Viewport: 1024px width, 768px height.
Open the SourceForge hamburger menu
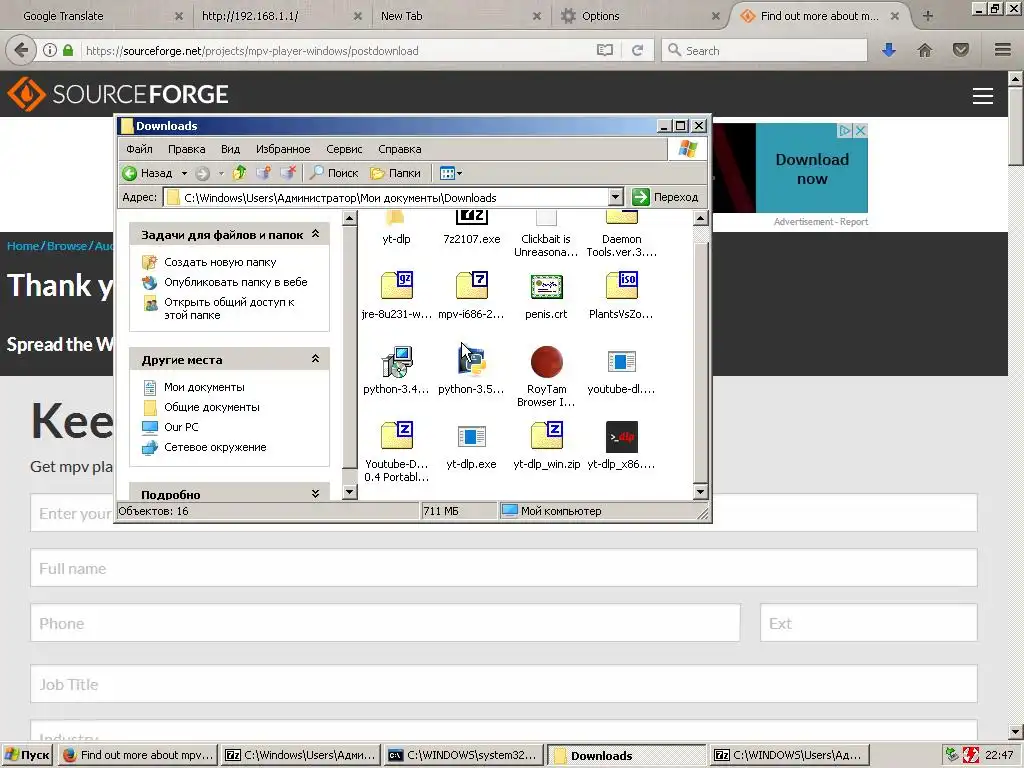click(983, 96)
